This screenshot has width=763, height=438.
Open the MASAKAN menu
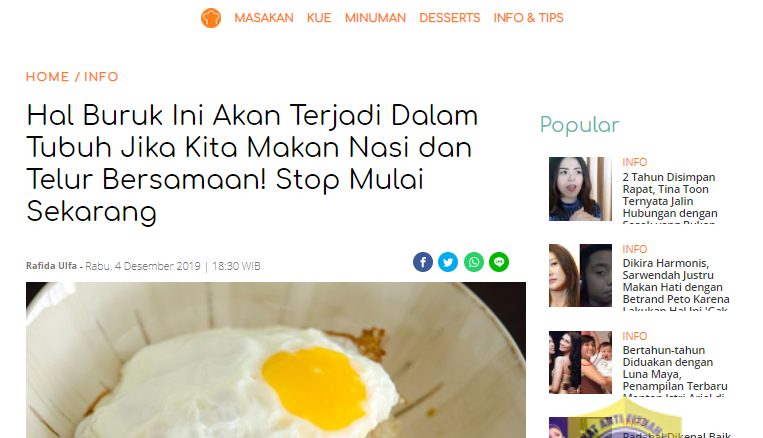pos(264,18)
